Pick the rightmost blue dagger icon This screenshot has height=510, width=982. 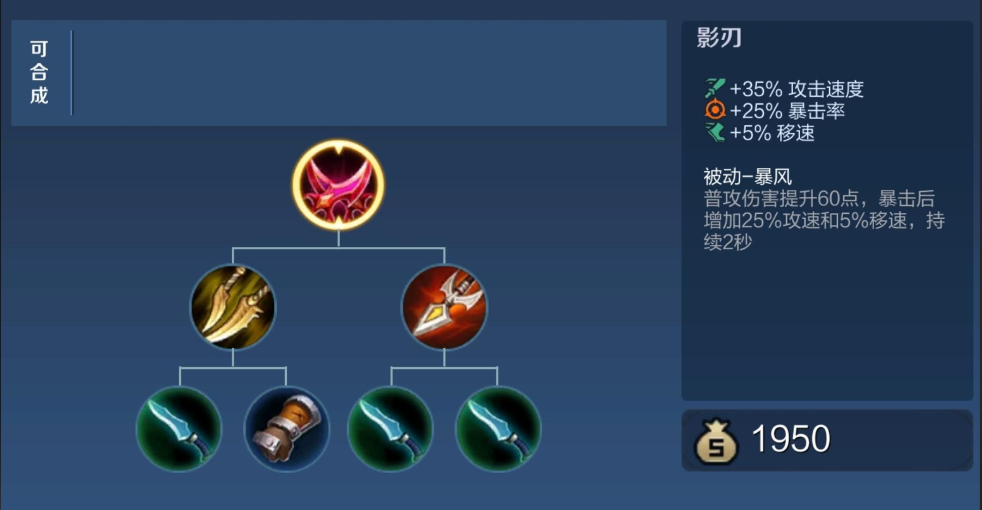[498, 429]
